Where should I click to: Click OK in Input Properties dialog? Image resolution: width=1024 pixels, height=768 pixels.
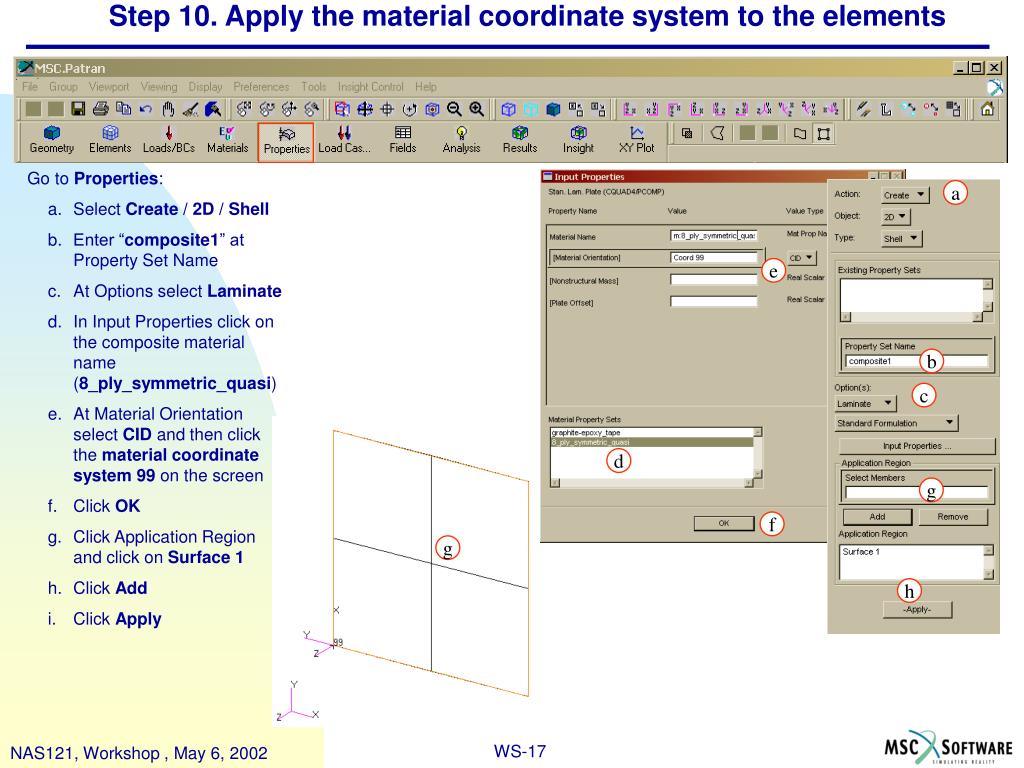click(x=724, y=523)
